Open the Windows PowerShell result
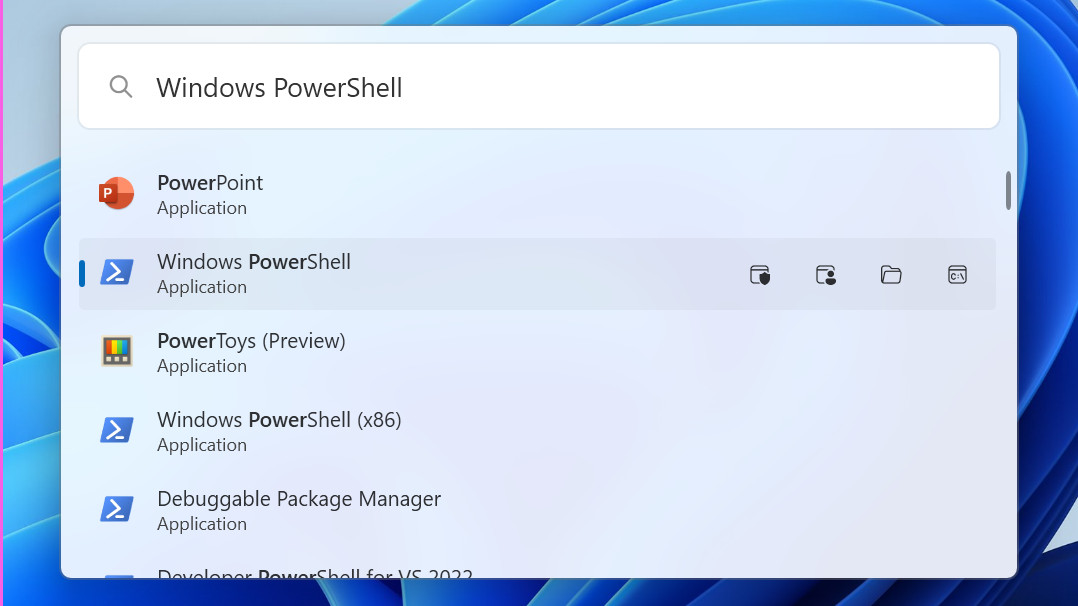 pyautogui.click(x=254, y=263)
